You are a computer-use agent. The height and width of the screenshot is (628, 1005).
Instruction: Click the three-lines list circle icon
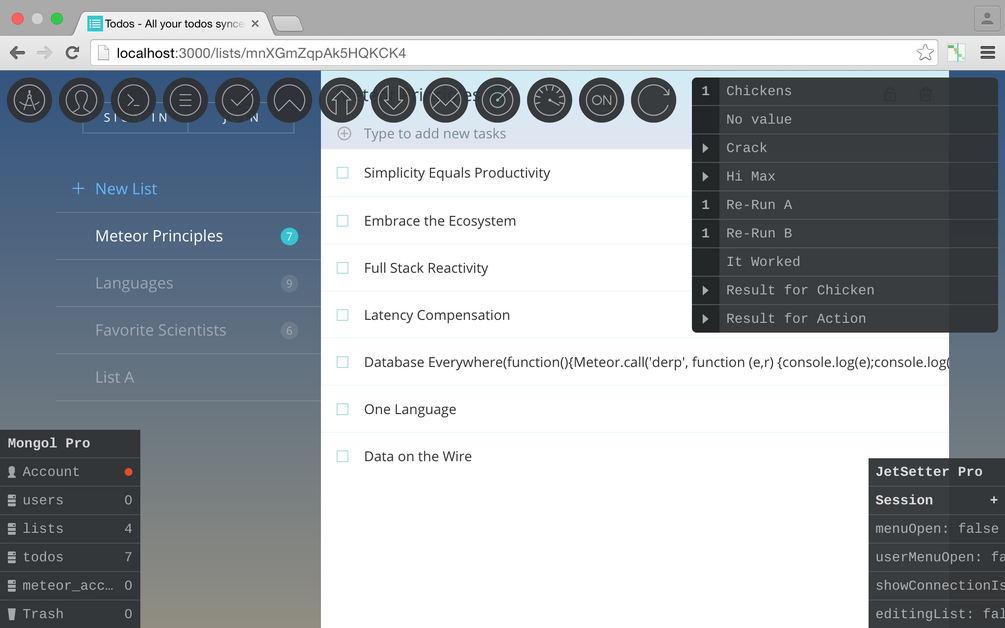[x=185, y=100]
